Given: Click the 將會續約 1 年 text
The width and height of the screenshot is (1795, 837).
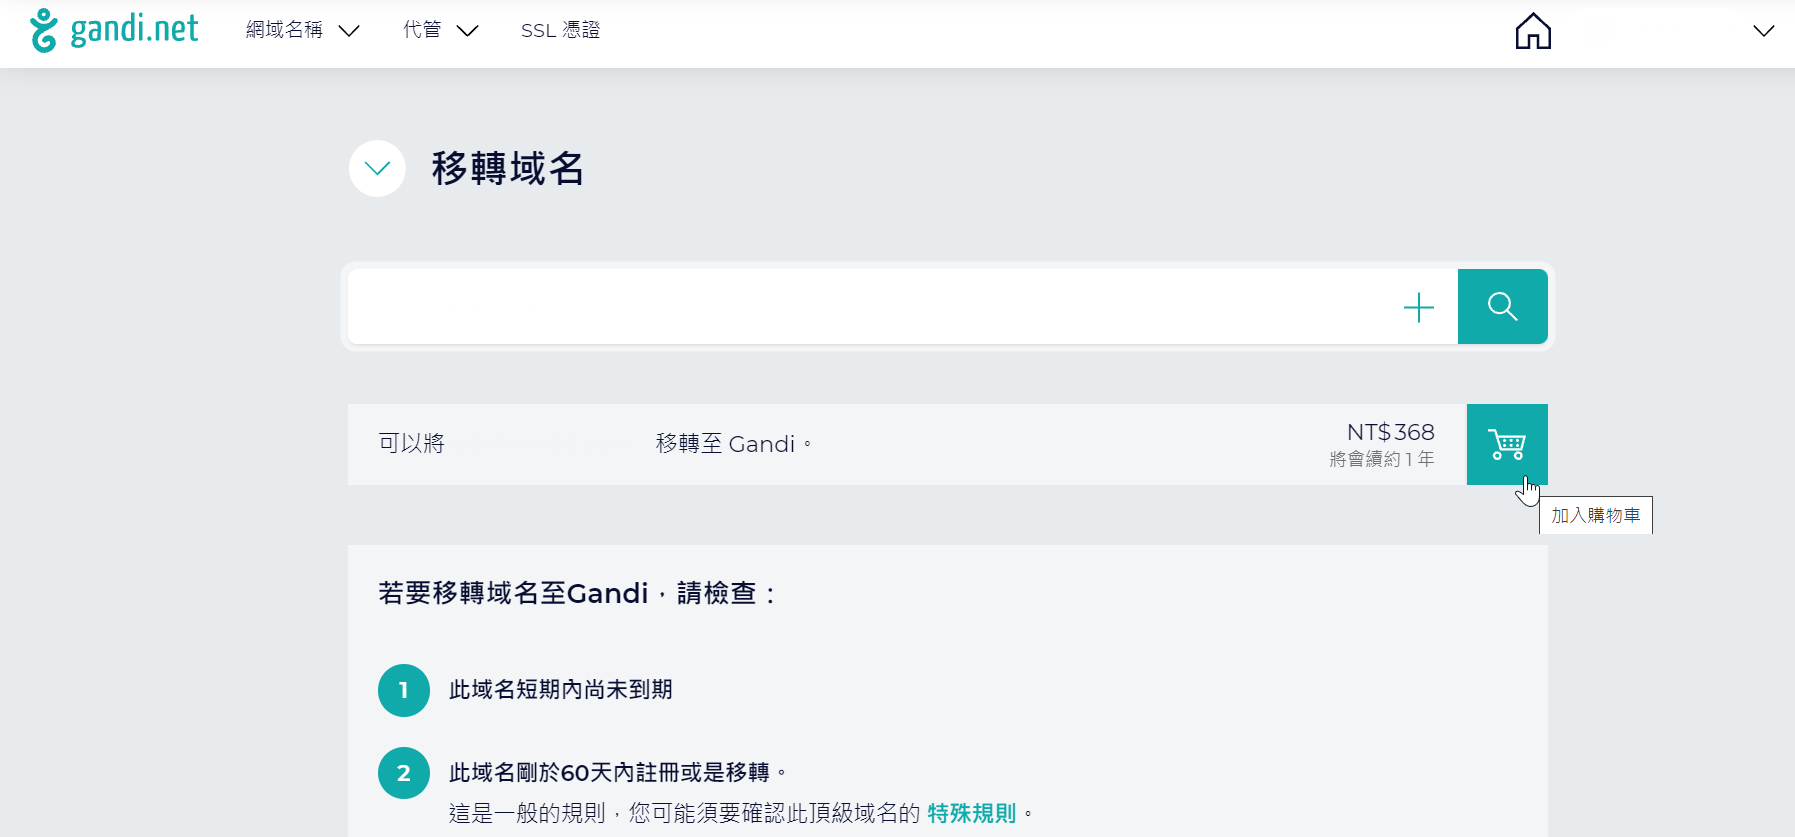Looking at the screenshot, I should 1382,459.
